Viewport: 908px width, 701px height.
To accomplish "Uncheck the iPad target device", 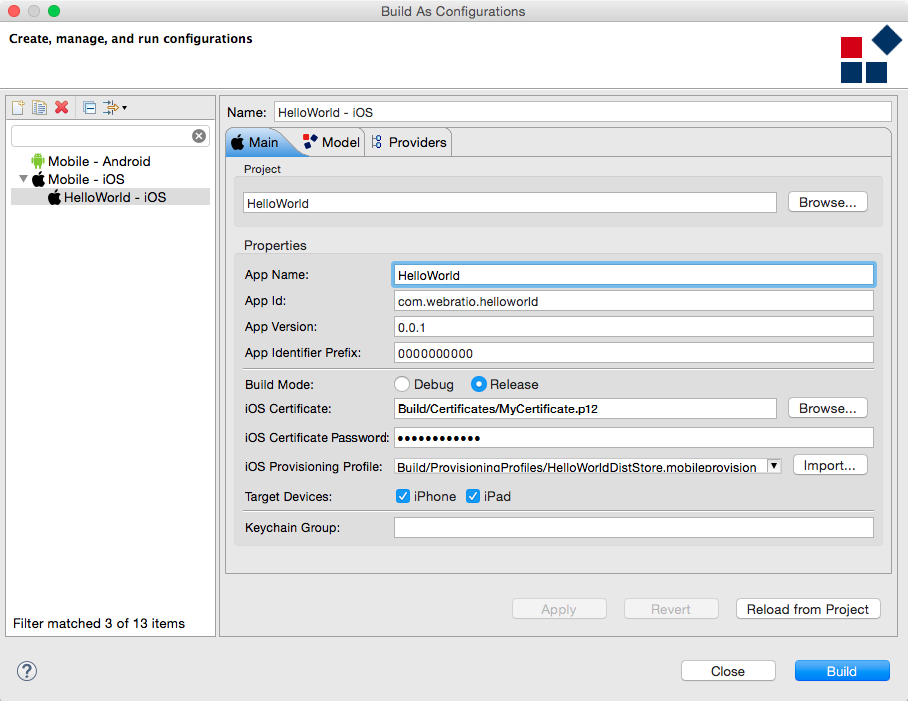I will tap(473, 496).
